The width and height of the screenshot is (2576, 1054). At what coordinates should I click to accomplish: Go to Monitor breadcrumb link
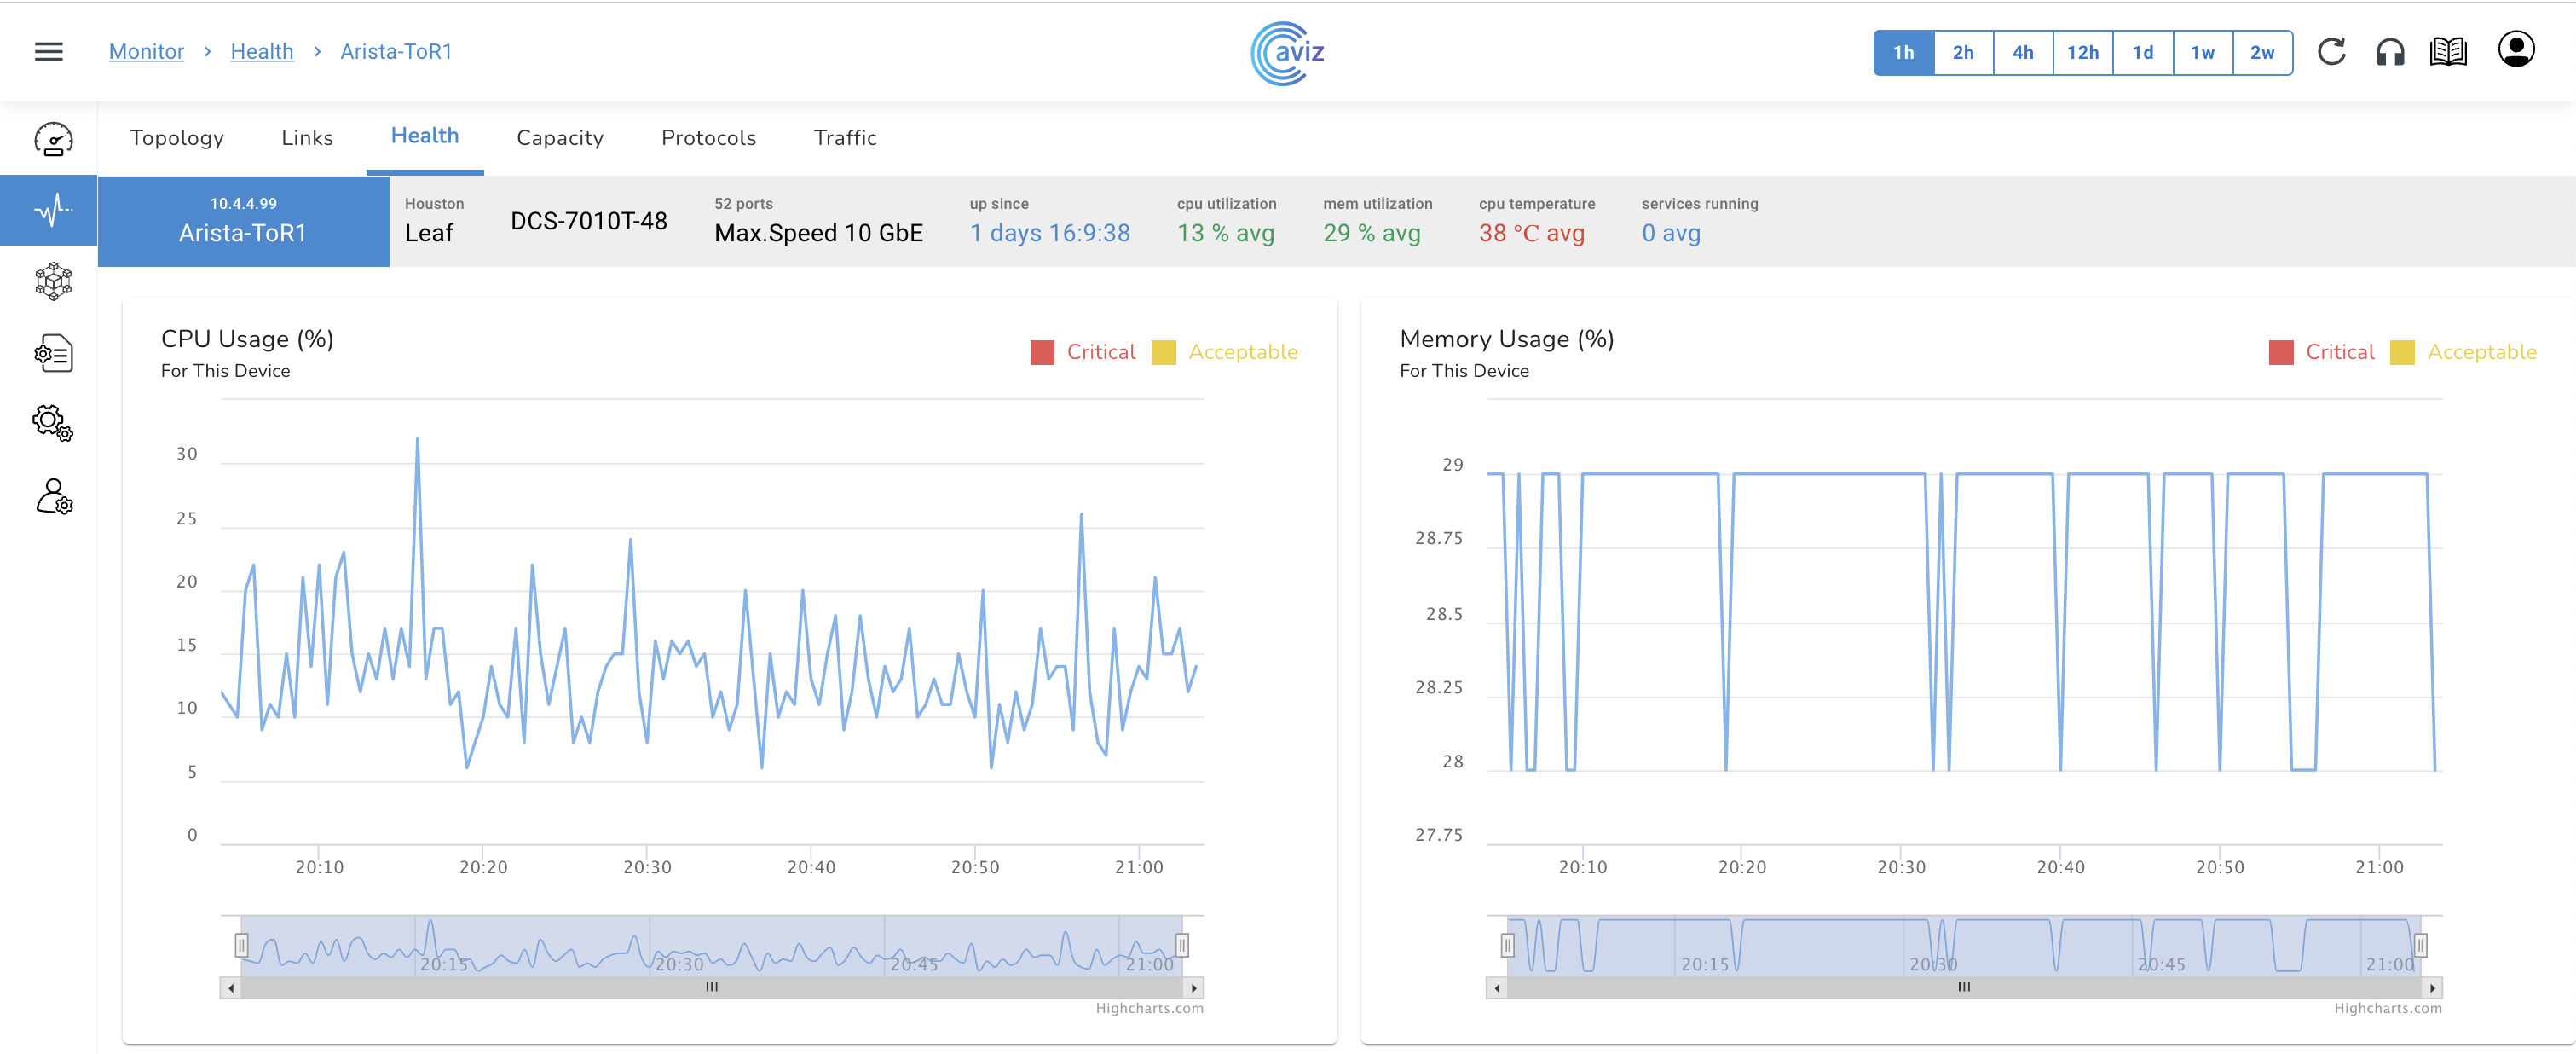(146, 51)
